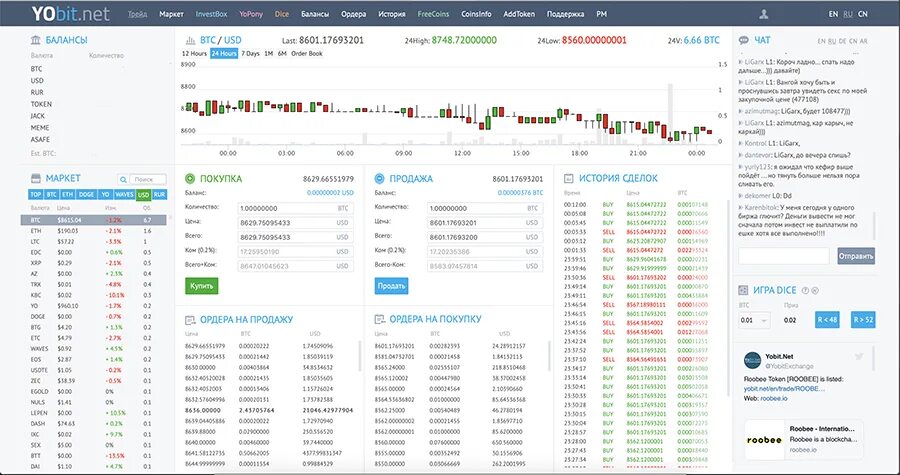
Task: Open Dice from the navigation bar
Action: (x=282, y=14)
